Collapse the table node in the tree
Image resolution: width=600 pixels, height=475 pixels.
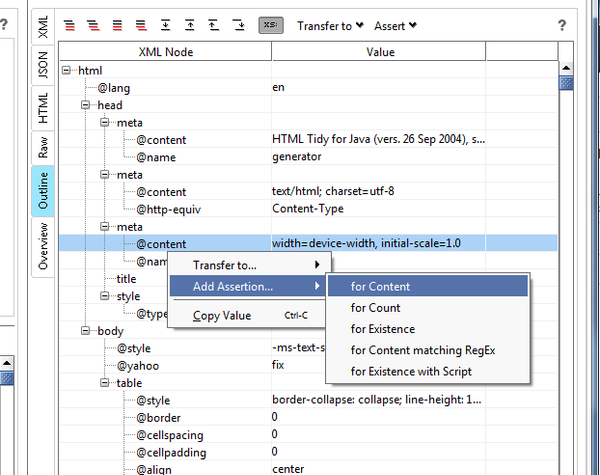coord(106,383)
